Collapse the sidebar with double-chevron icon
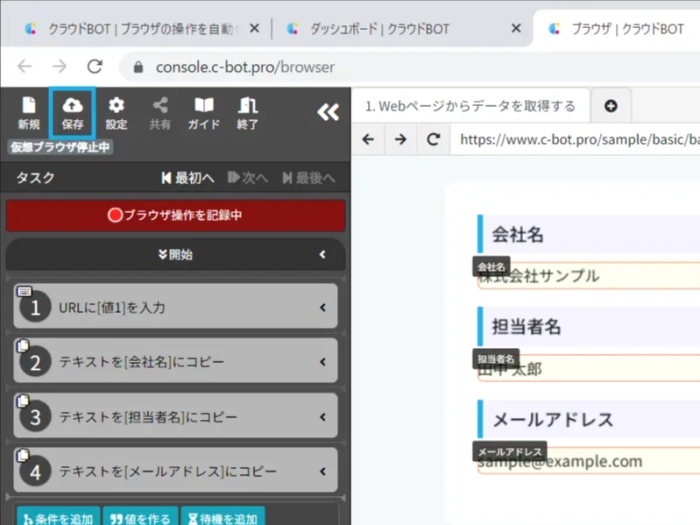 coord(328,112)
